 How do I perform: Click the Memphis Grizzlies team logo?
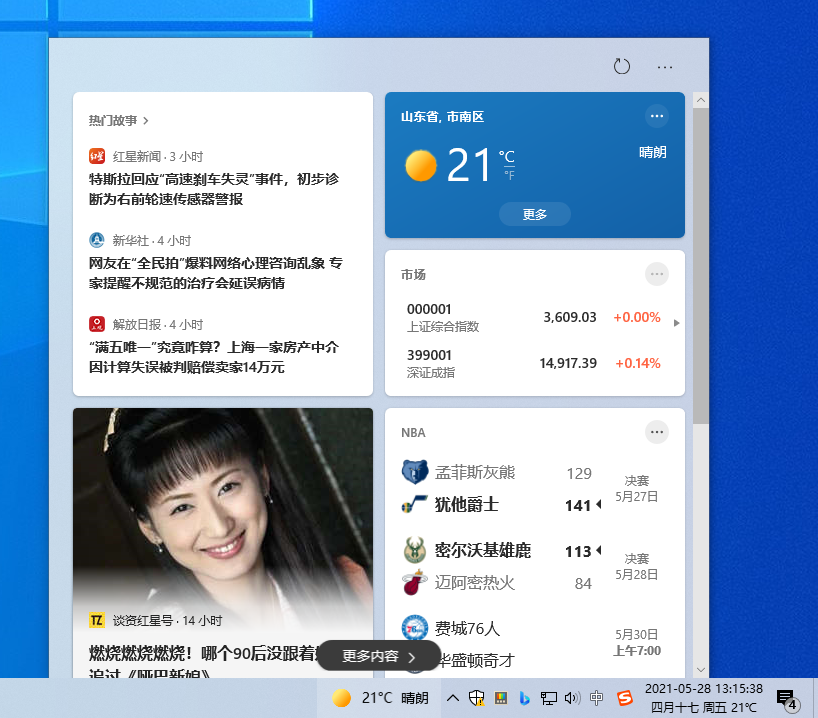coord(414,471)
